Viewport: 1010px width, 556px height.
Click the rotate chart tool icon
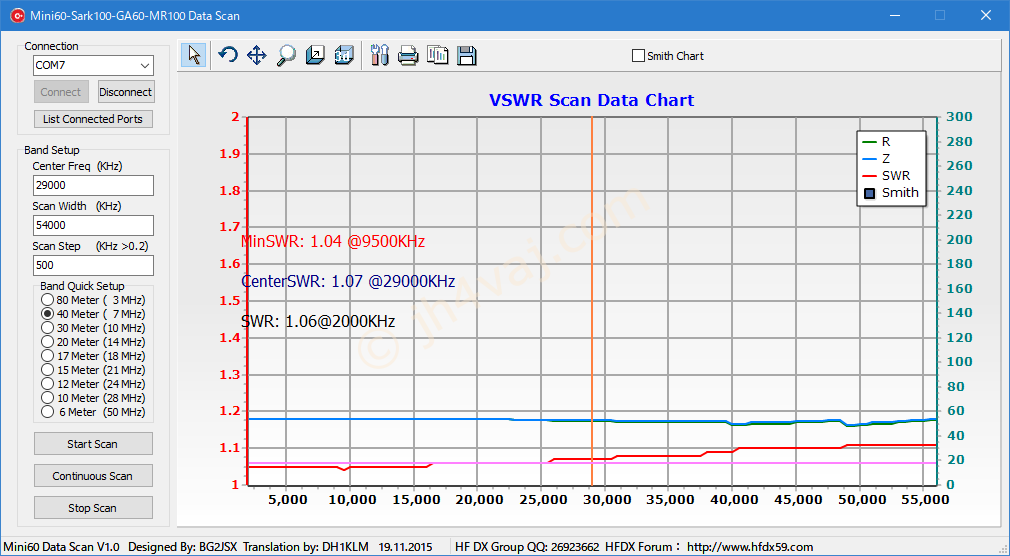tap(227, 55)
